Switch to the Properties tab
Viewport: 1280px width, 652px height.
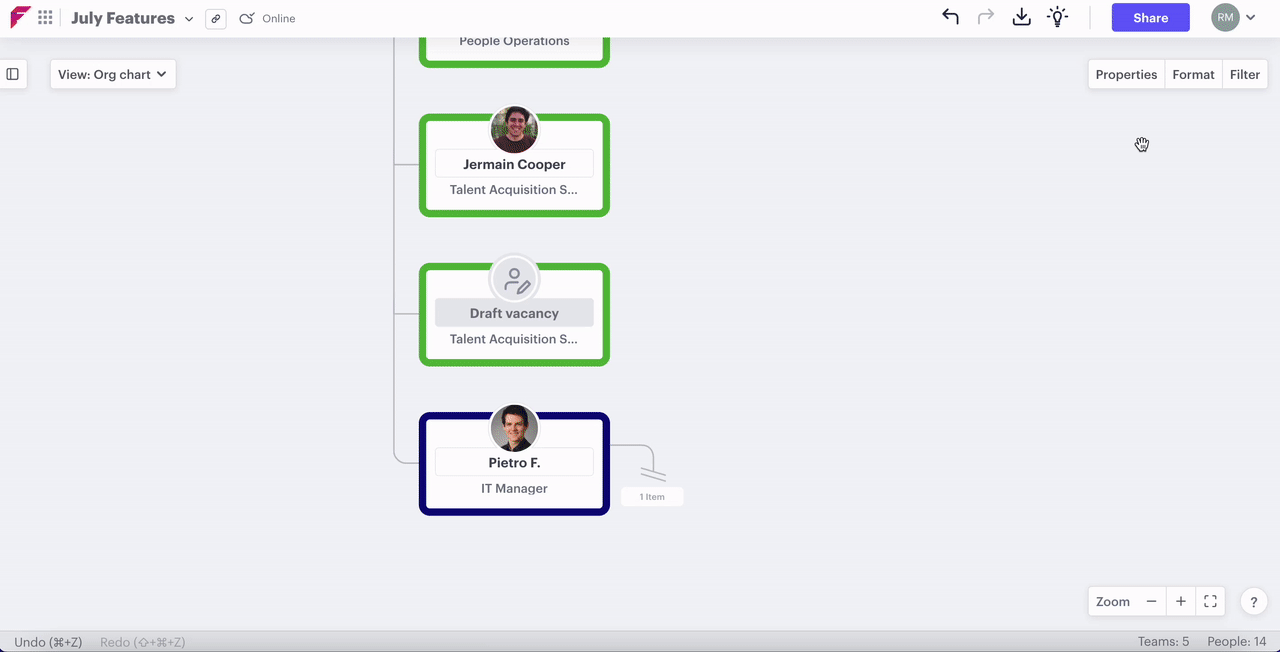coord(1126,74)
